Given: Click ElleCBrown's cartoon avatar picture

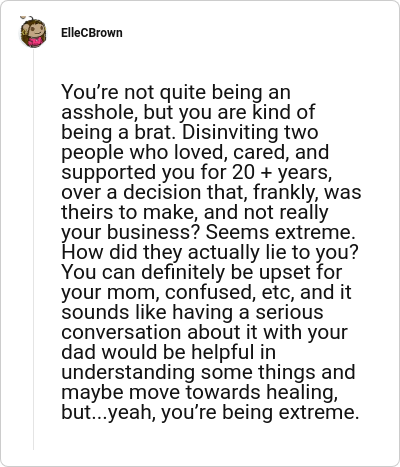Looking at the screenshot, I should [33, 32].
